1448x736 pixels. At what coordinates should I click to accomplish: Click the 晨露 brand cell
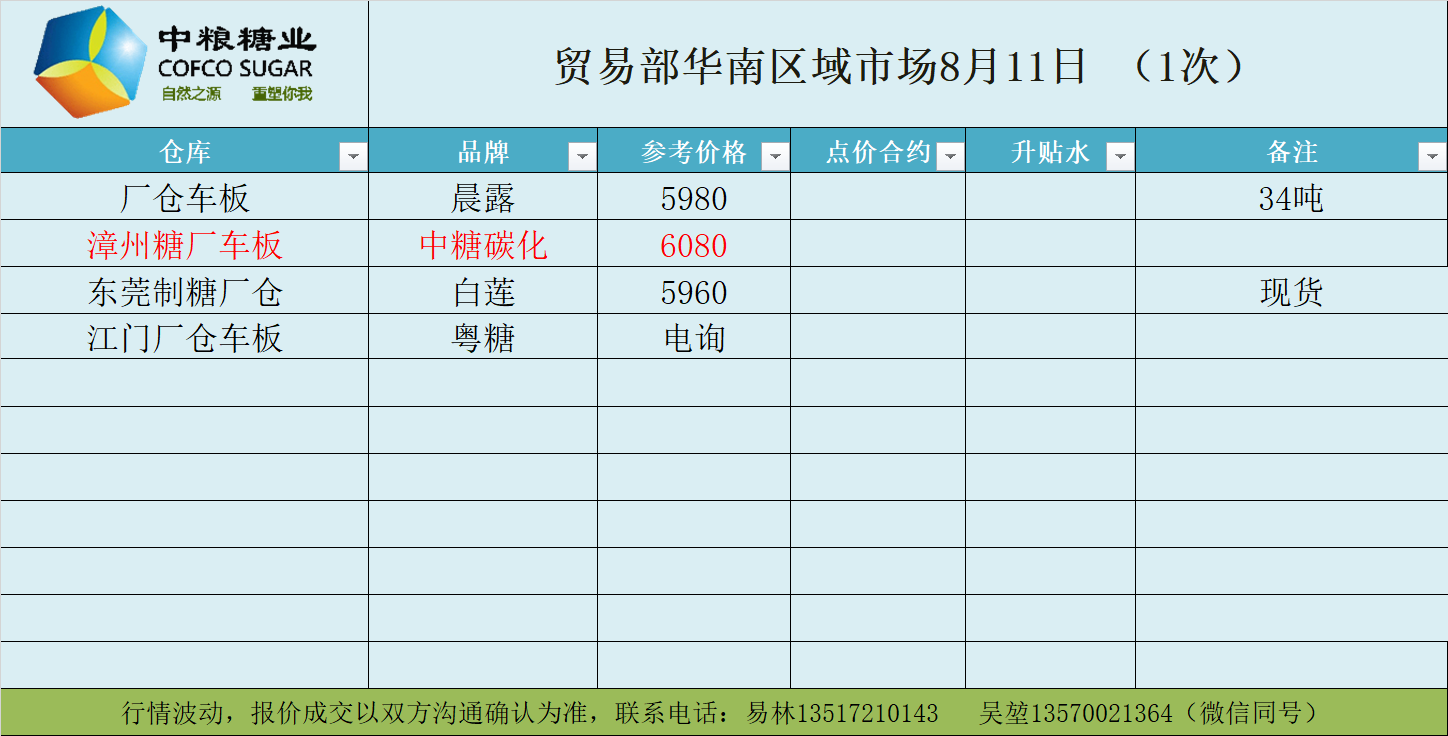tap(483, 198)
